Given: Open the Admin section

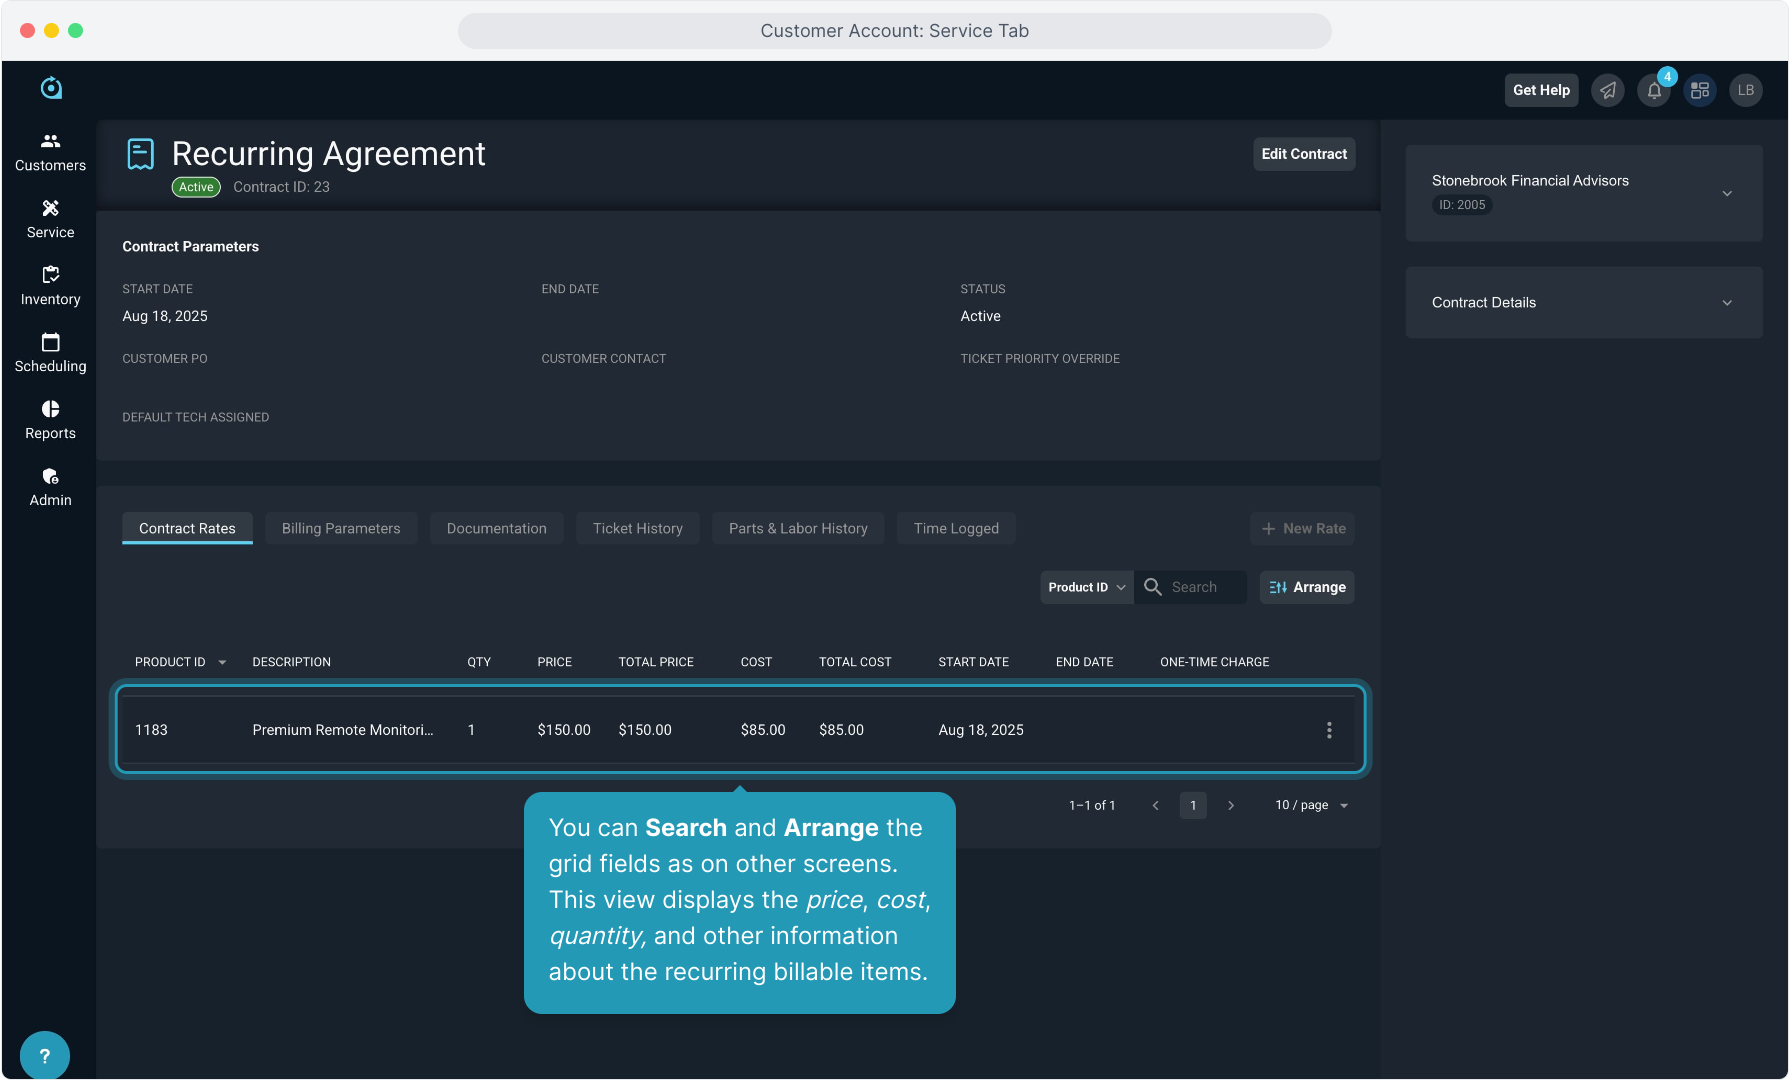Looking at the screenshot, I should point(50,487).
